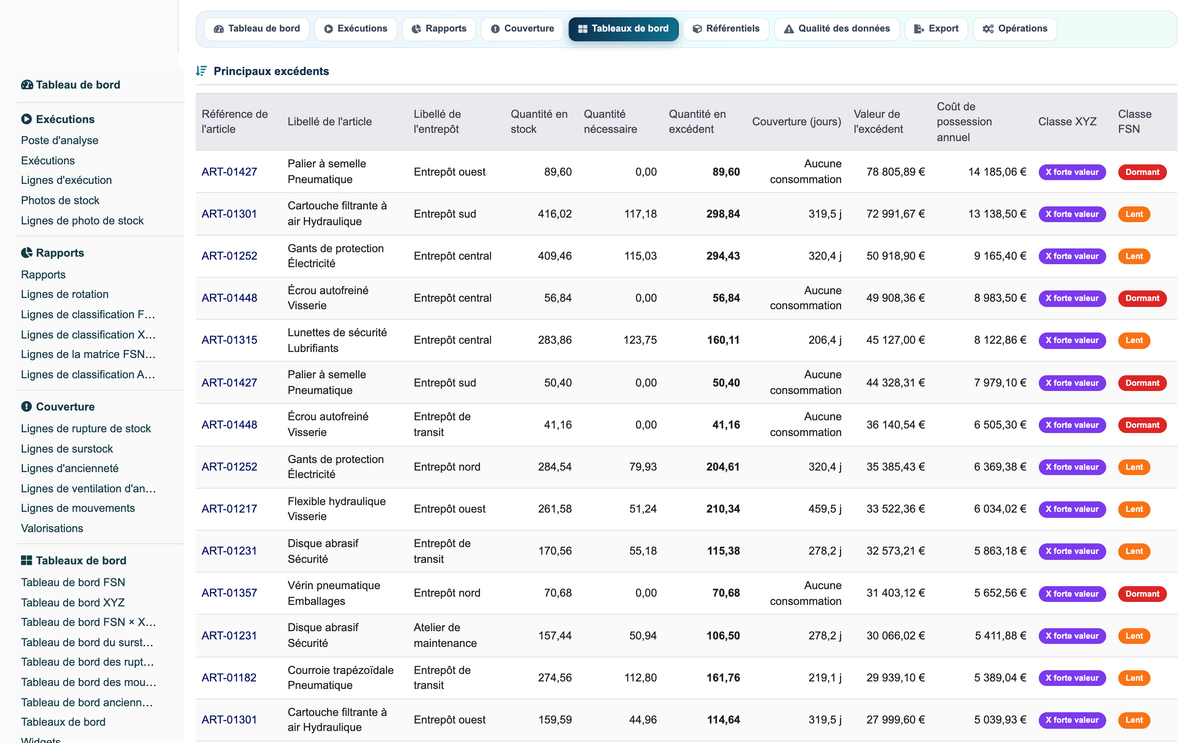1200x743 pixels.
Task: Open article link ART-01217
Action: click(x=229, y=509)
